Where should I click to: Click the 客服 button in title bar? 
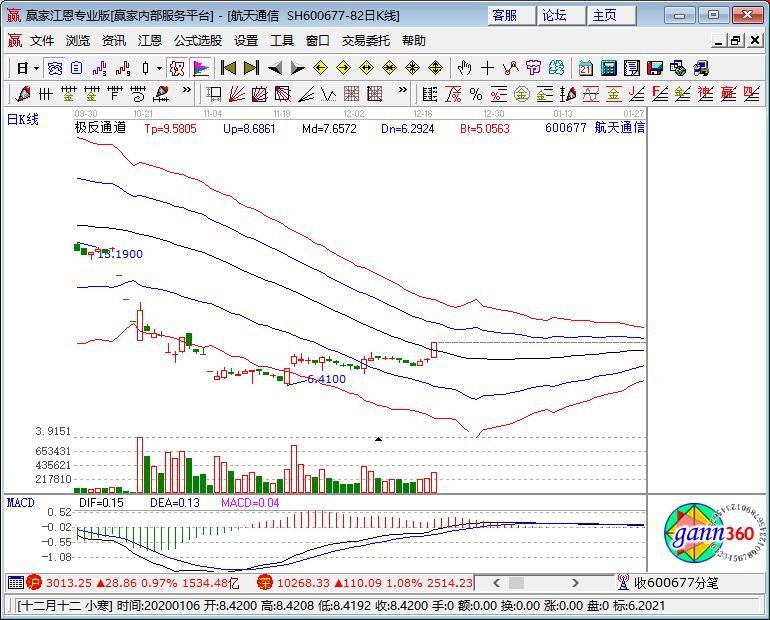click(511, 16)
